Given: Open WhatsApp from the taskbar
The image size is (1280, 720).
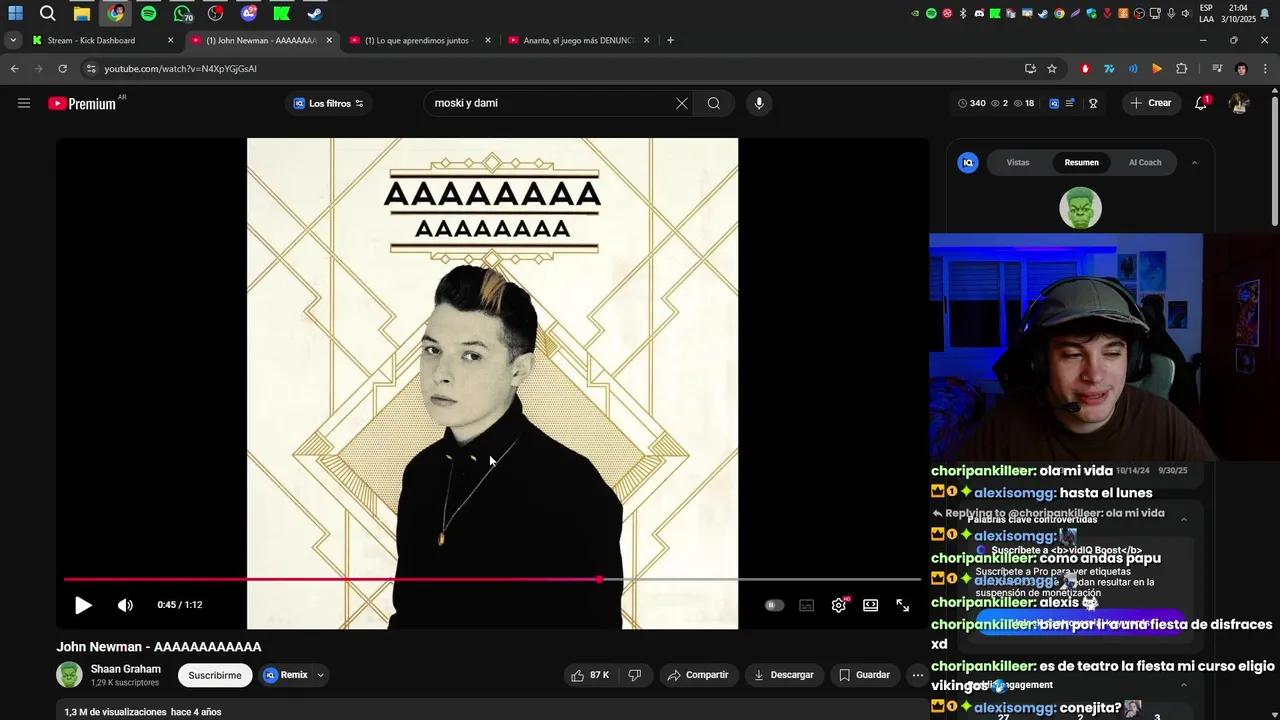Looking at the screenshot, I should coord(182,13).
